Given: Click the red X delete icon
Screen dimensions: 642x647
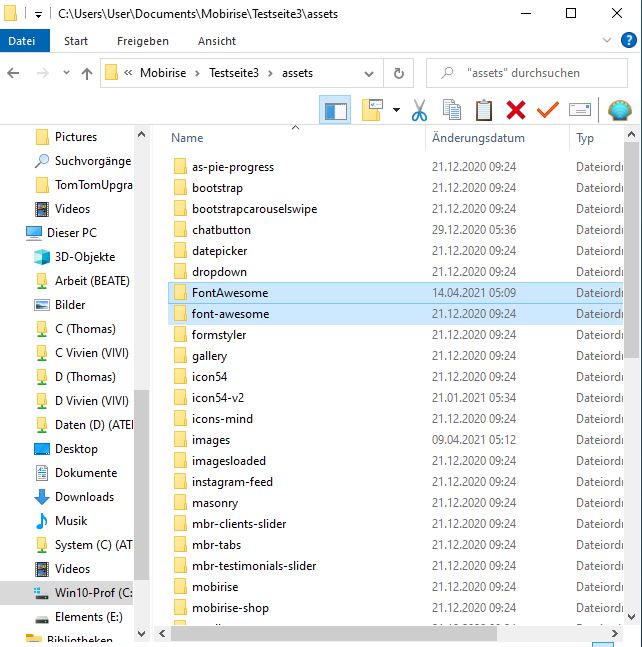Looking at the screenshot, I should point(516,110).
